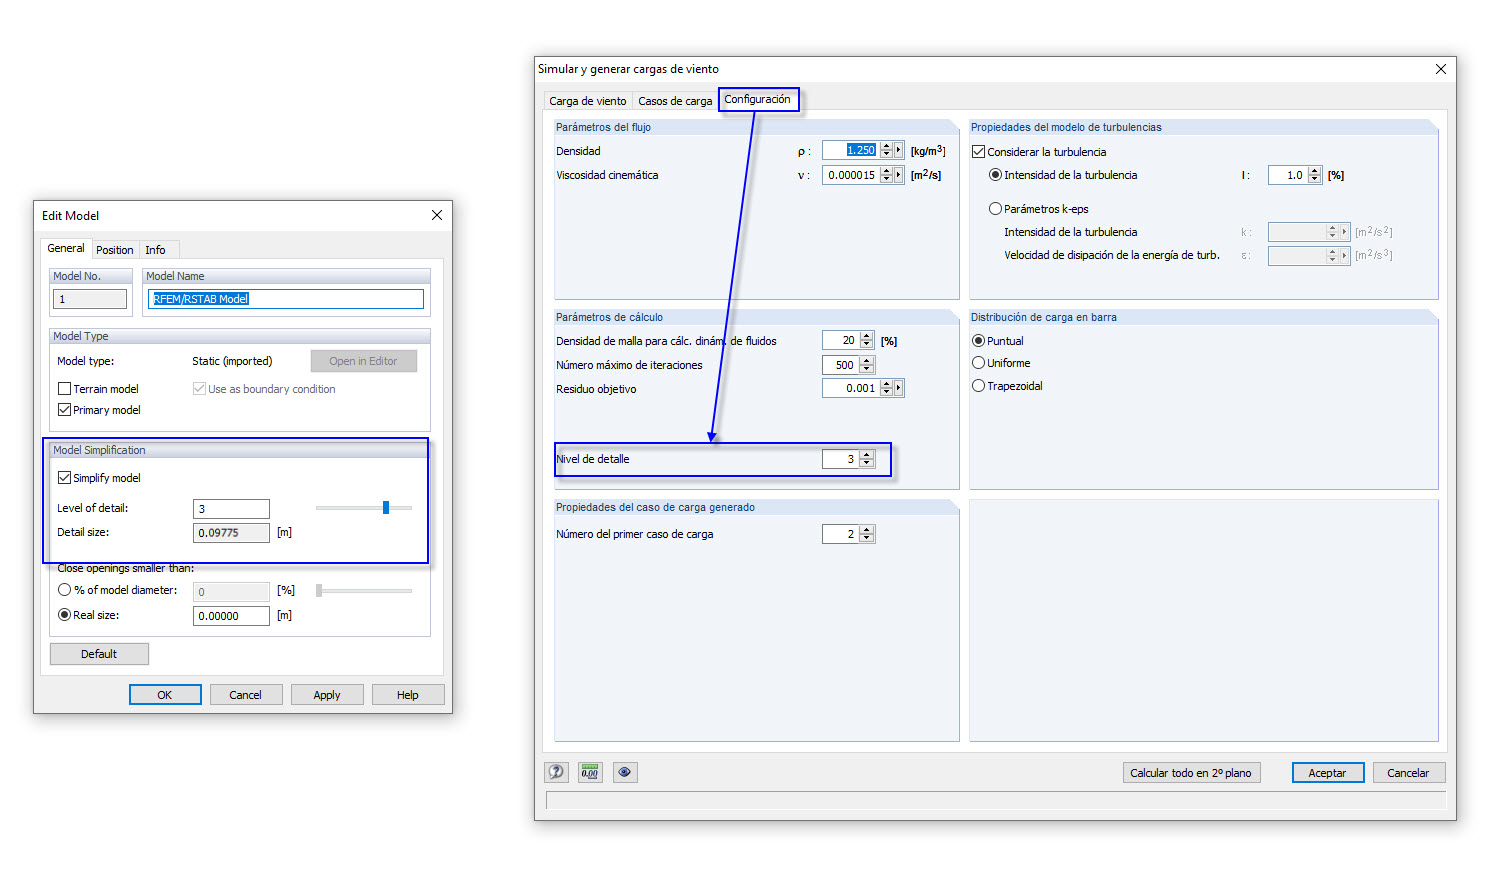Viewport: 1502px width, 880px height.
Task: Open the eye display settings icon
Action: coord(625,772)
